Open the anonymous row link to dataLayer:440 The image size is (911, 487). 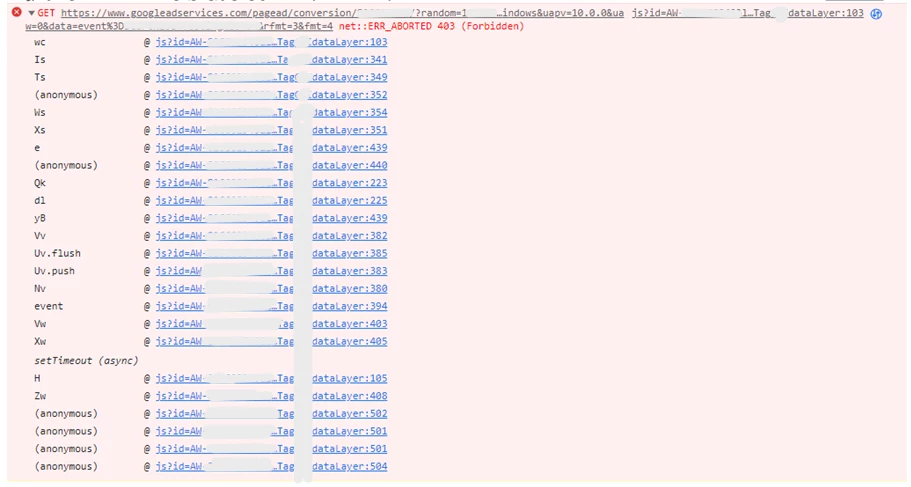click(271, 165)
